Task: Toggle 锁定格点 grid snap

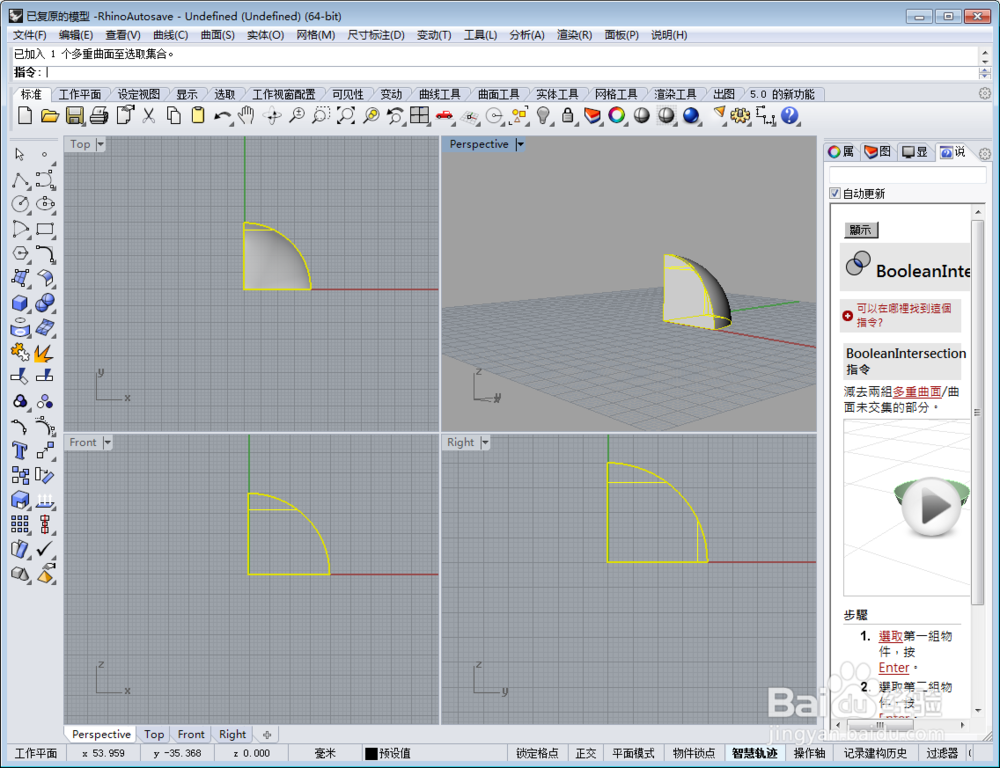Action: 537,753
